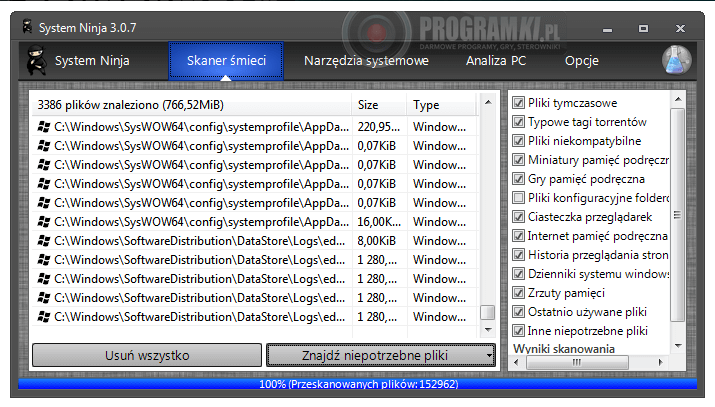Close the System Ninja window

(680, 28)
